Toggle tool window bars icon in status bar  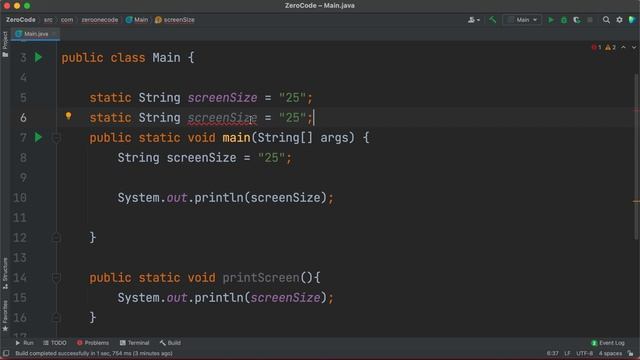6,353
